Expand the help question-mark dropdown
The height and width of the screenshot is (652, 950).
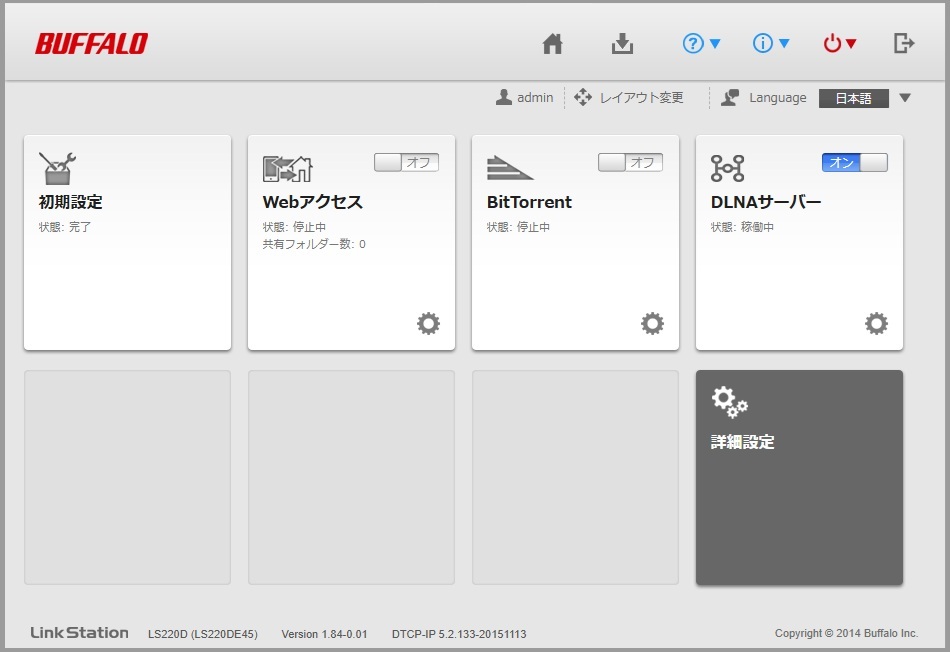pyautogui.click(x=701, y=44)
